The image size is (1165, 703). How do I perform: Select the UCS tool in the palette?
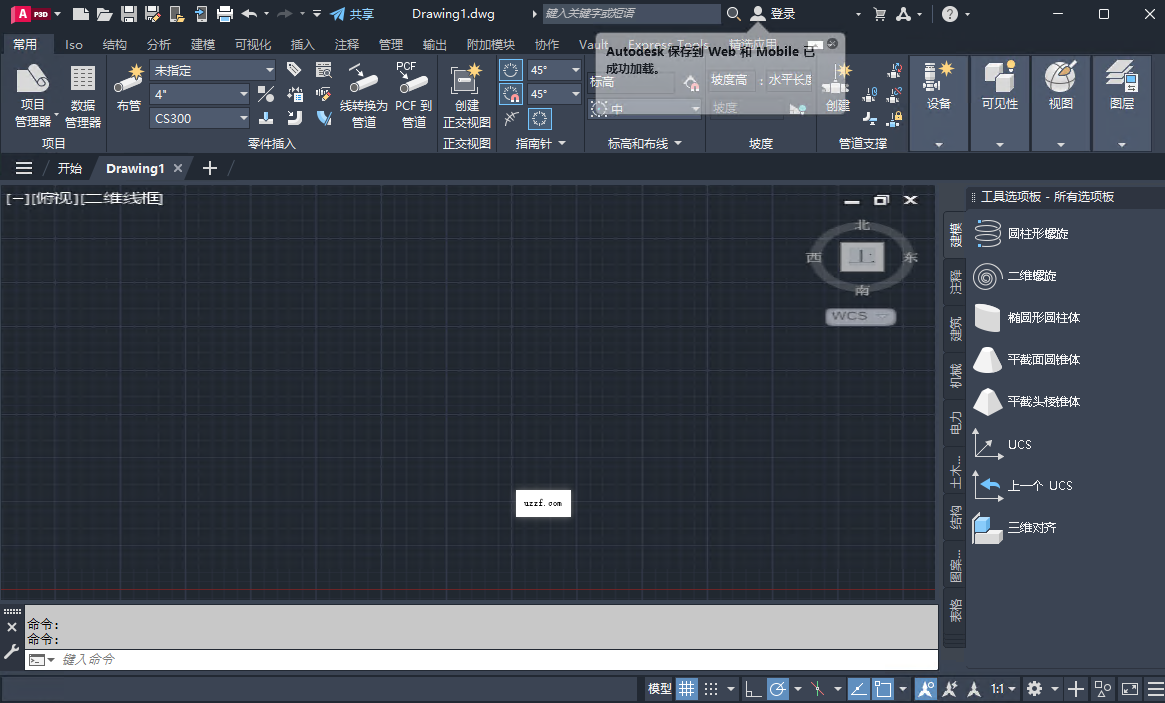click(1019, 444)
